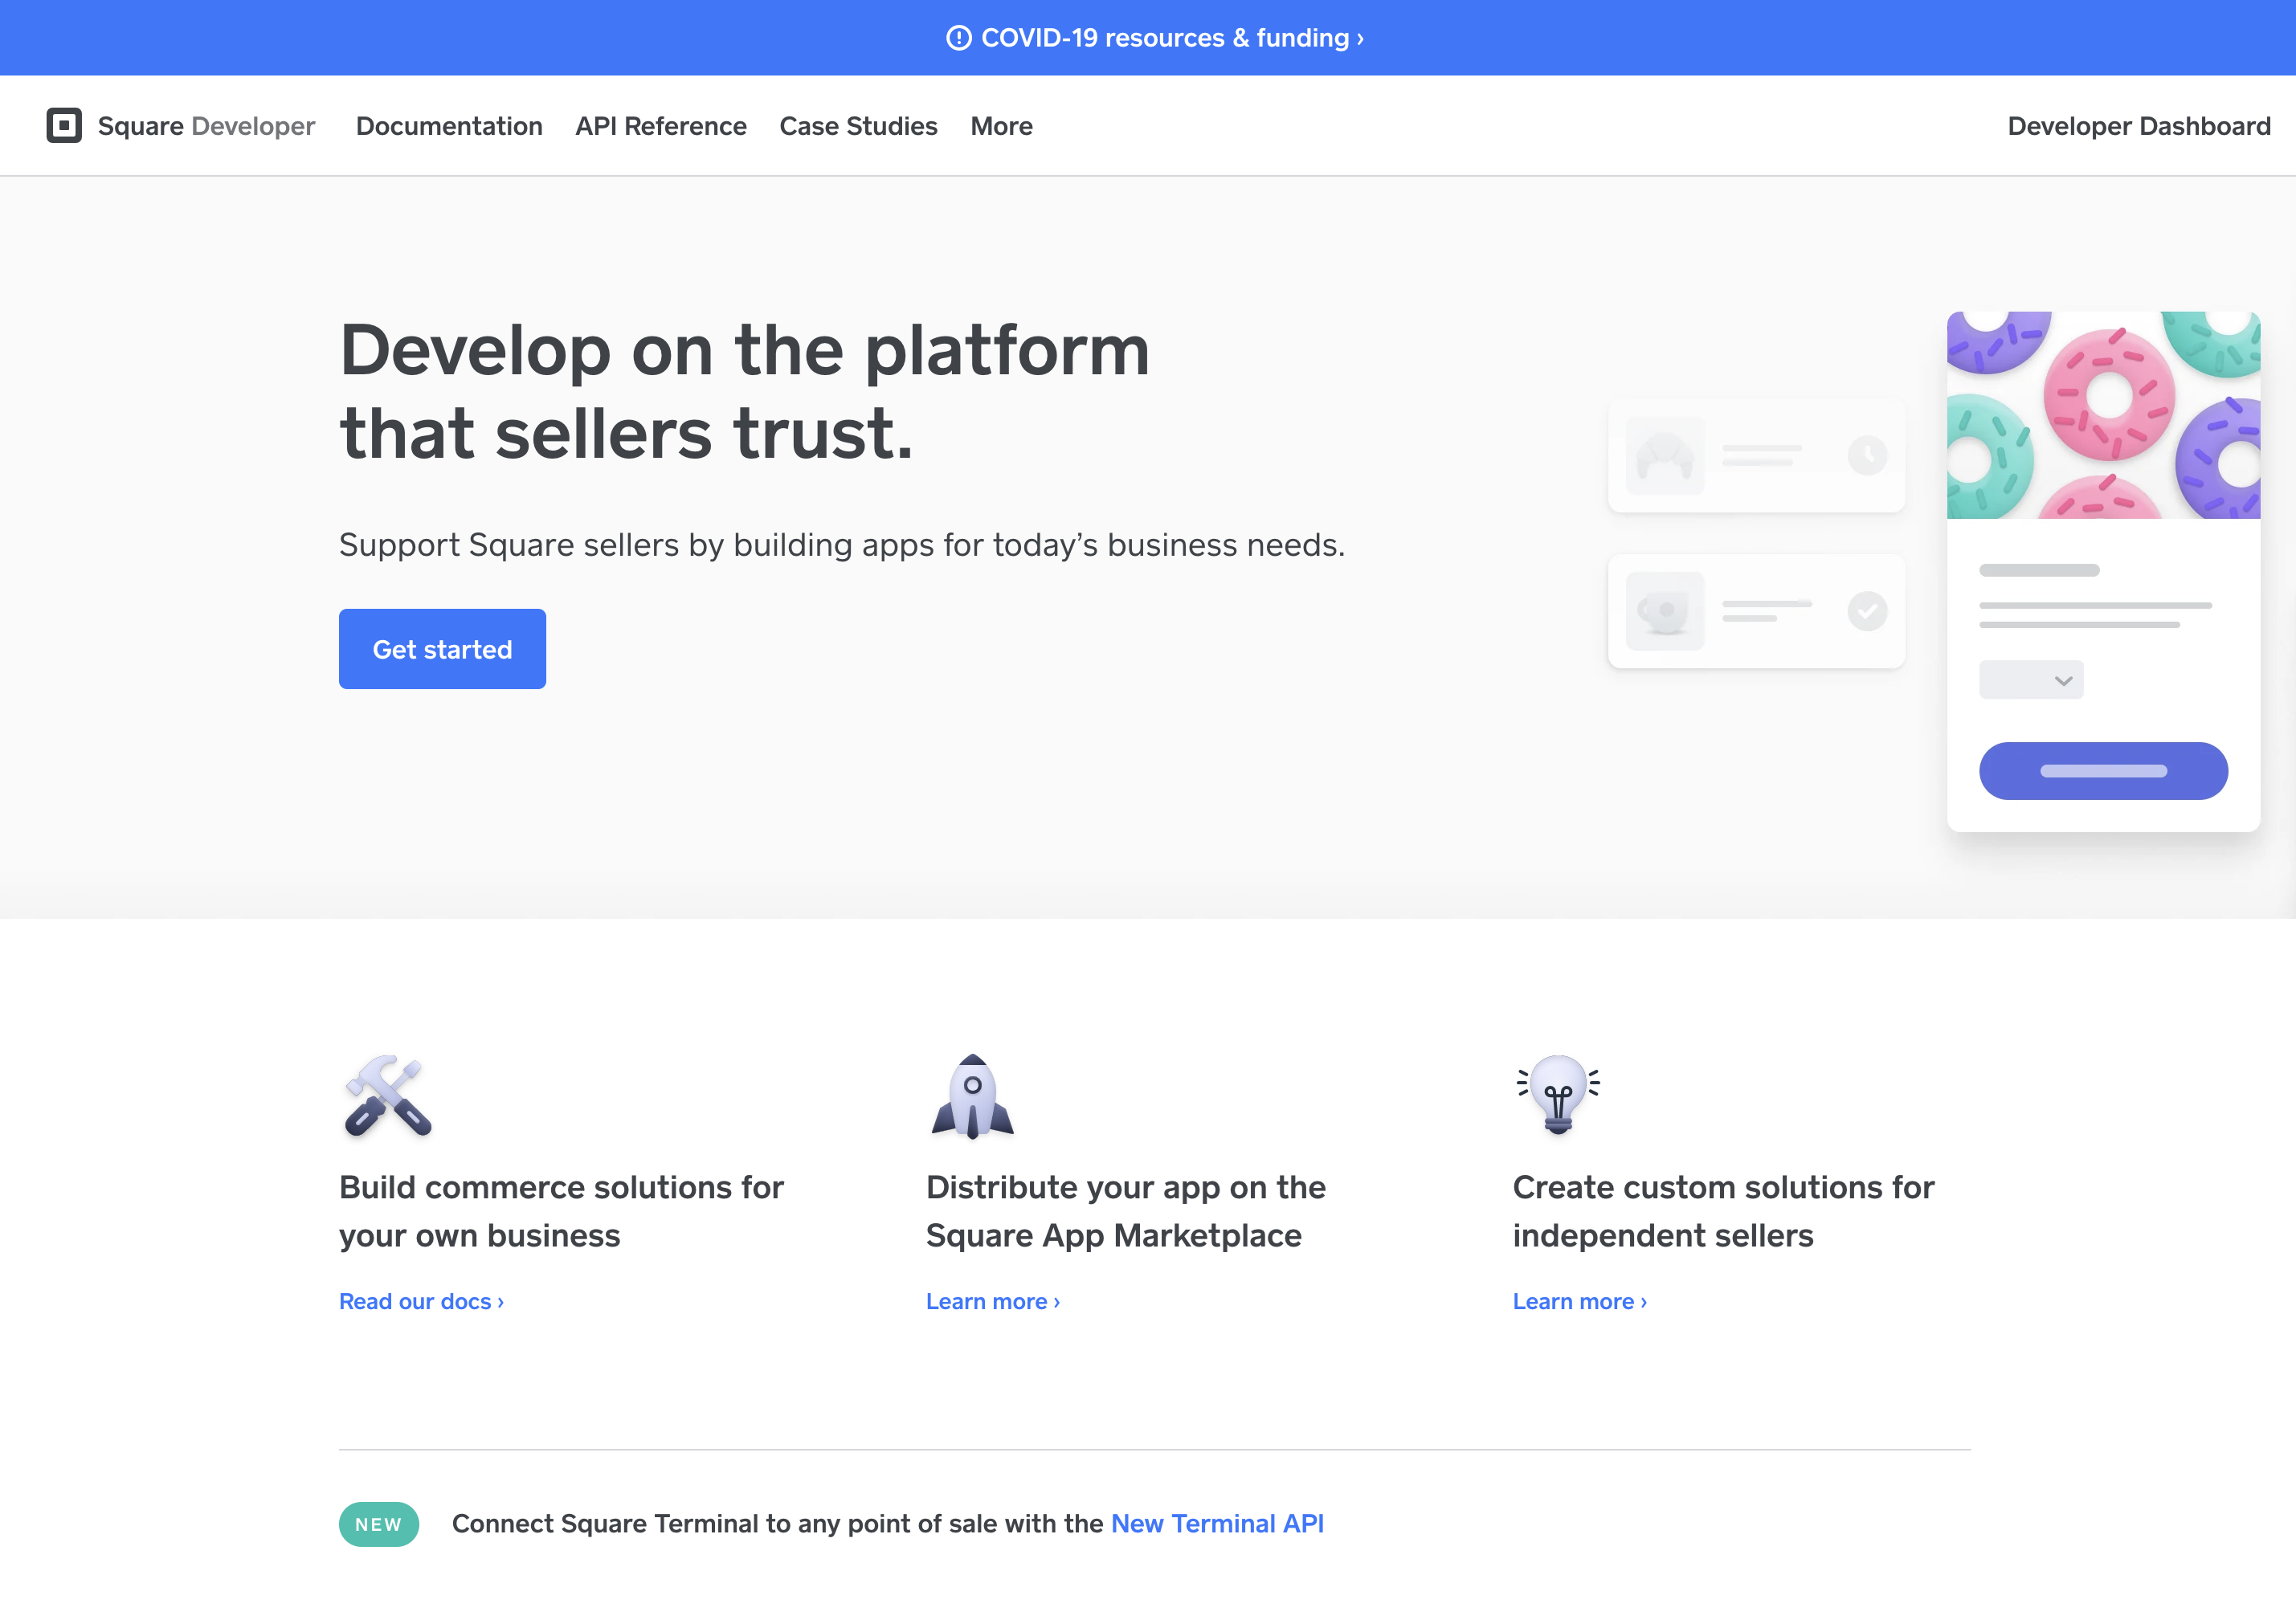The width and height of the screenshot is (2296, 1624).
Task: Open the dropdown on the donut card
Action: pos(2031,680)
